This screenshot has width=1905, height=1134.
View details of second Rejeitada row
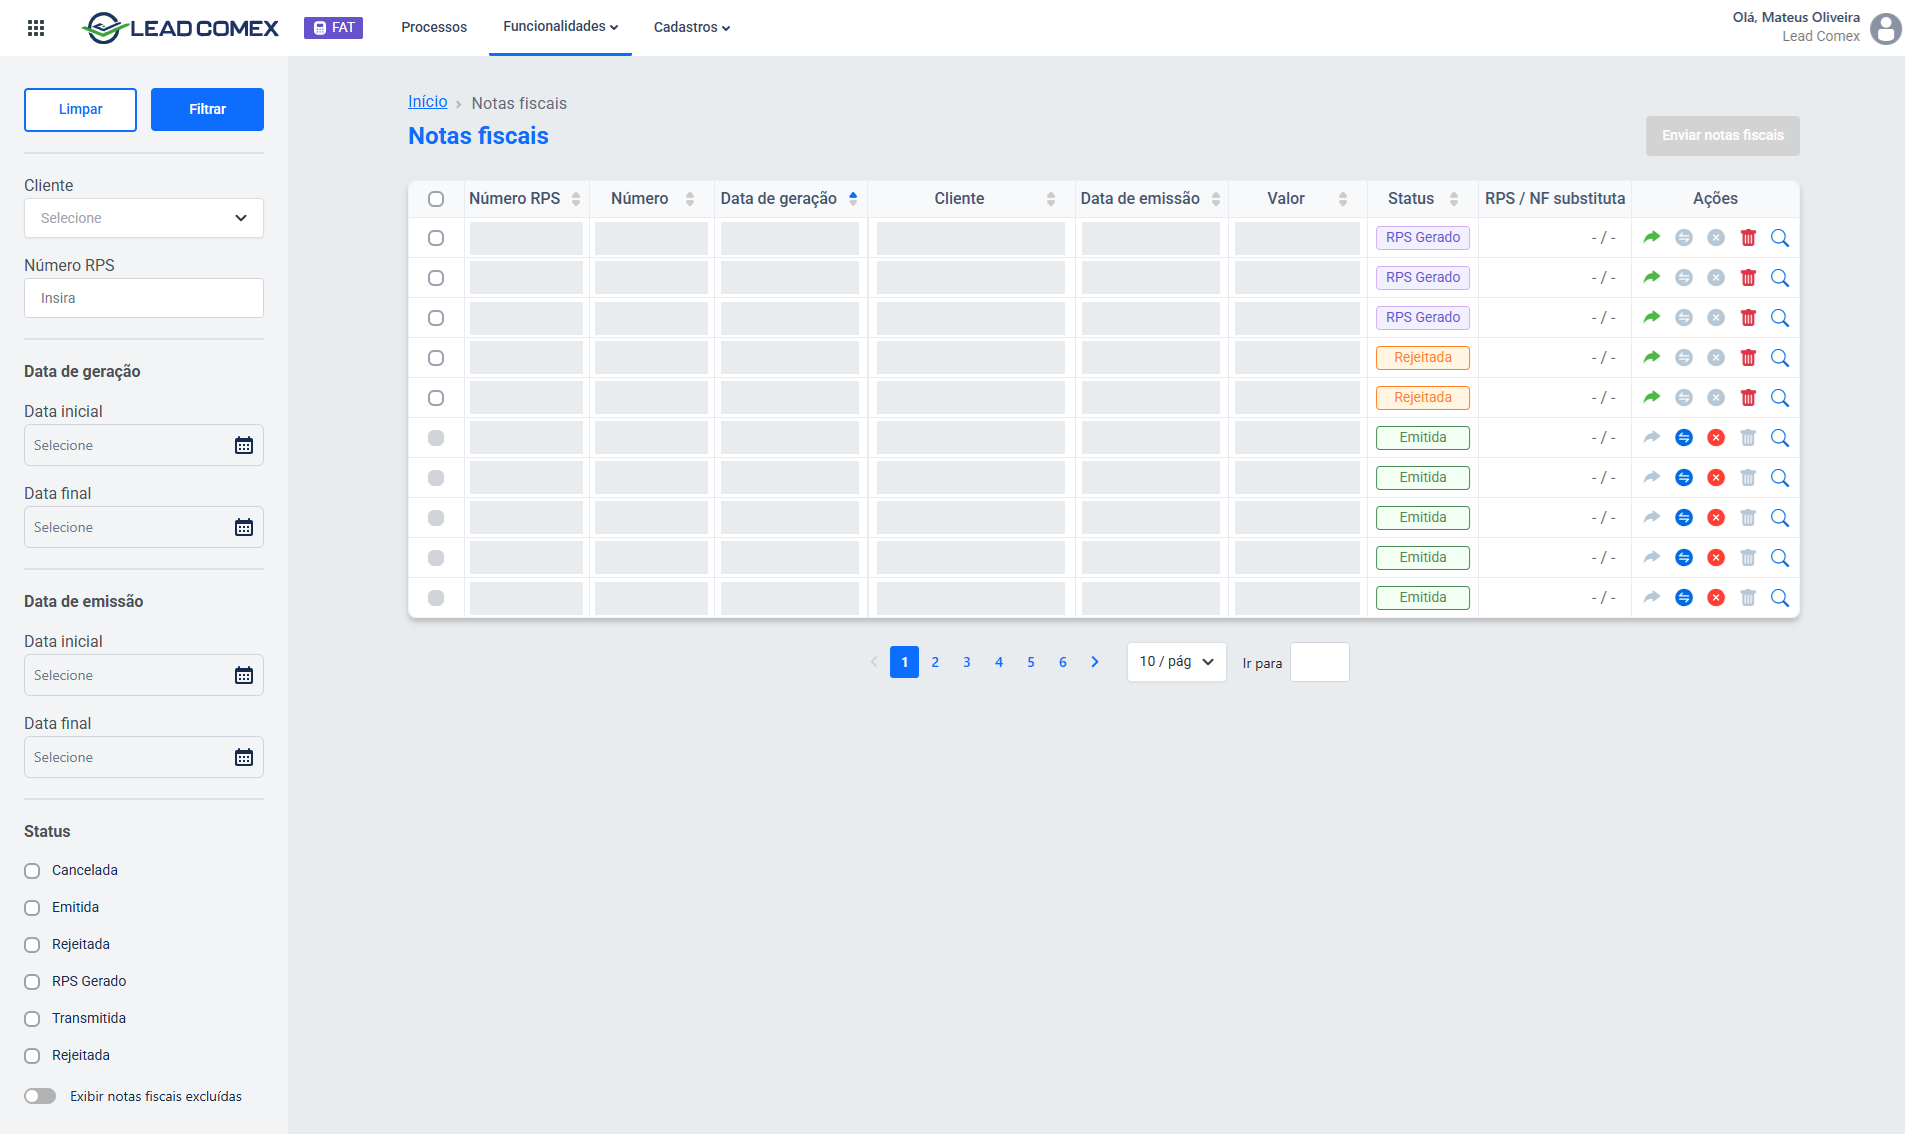[1780, 398]
